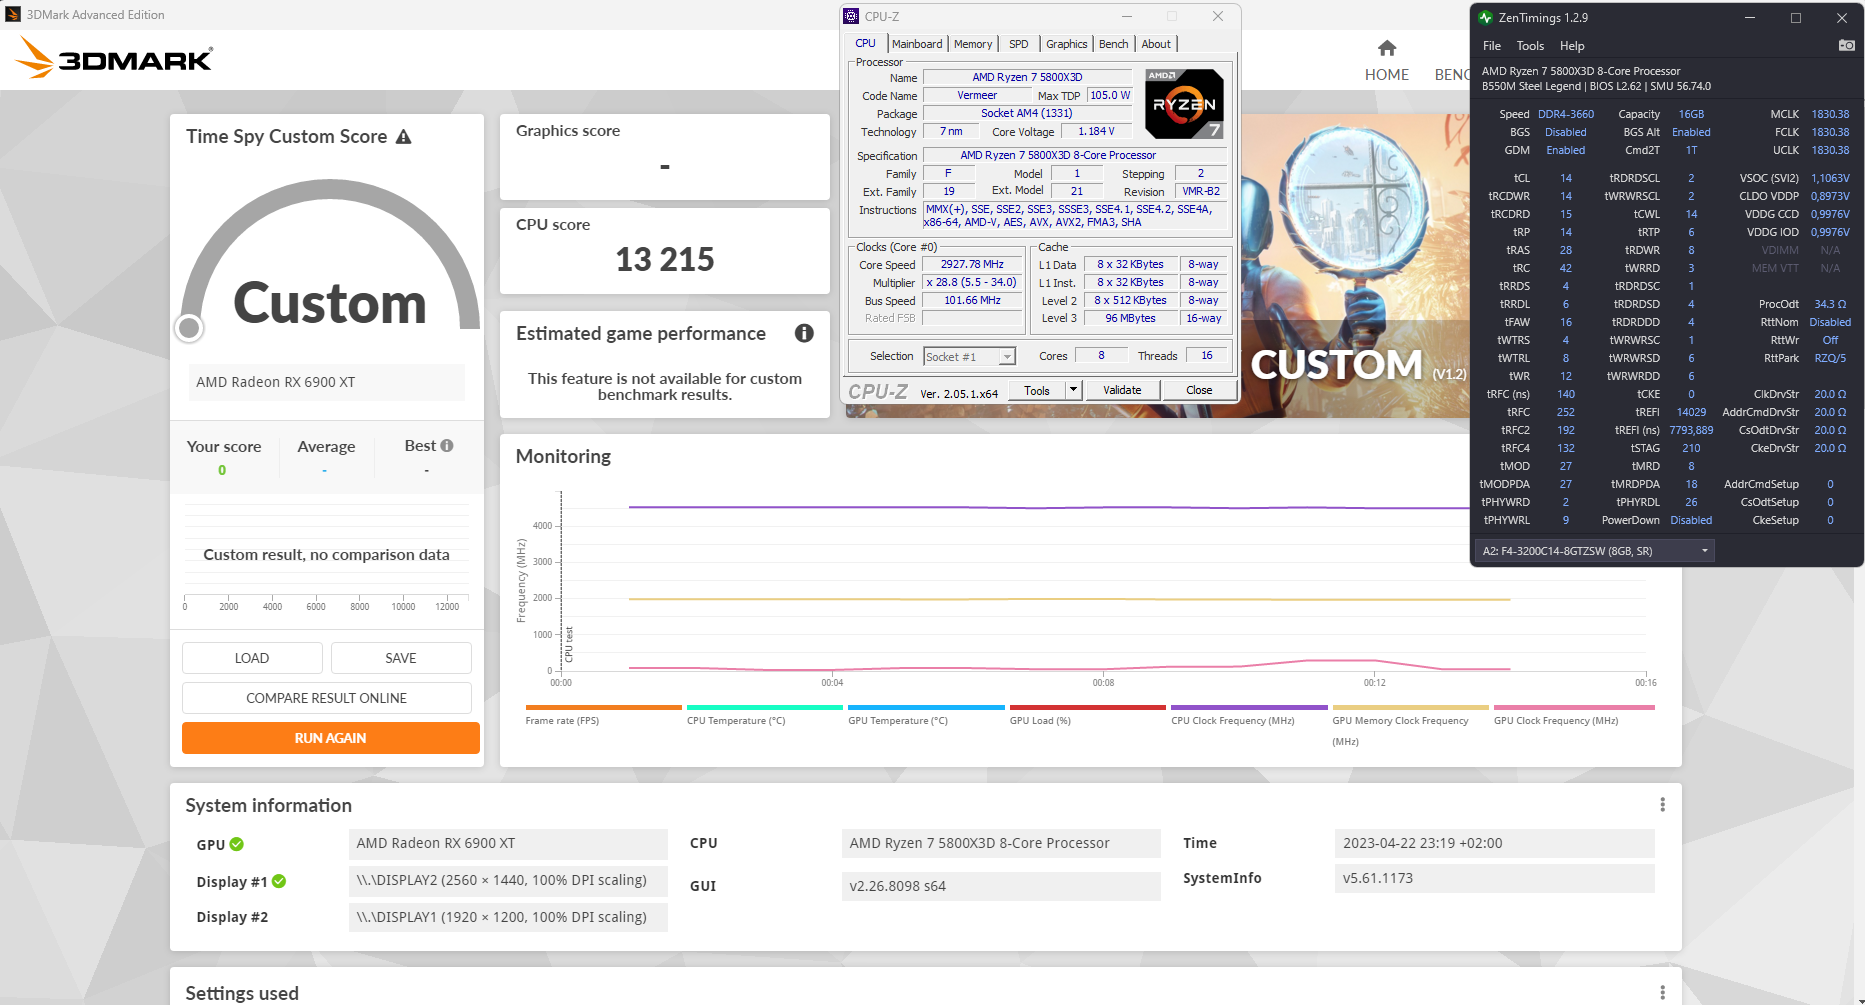The height and width of the screenshot is (1005, 1865).
Task: Close the ZenTimings window
Action: coord(1842,18)
